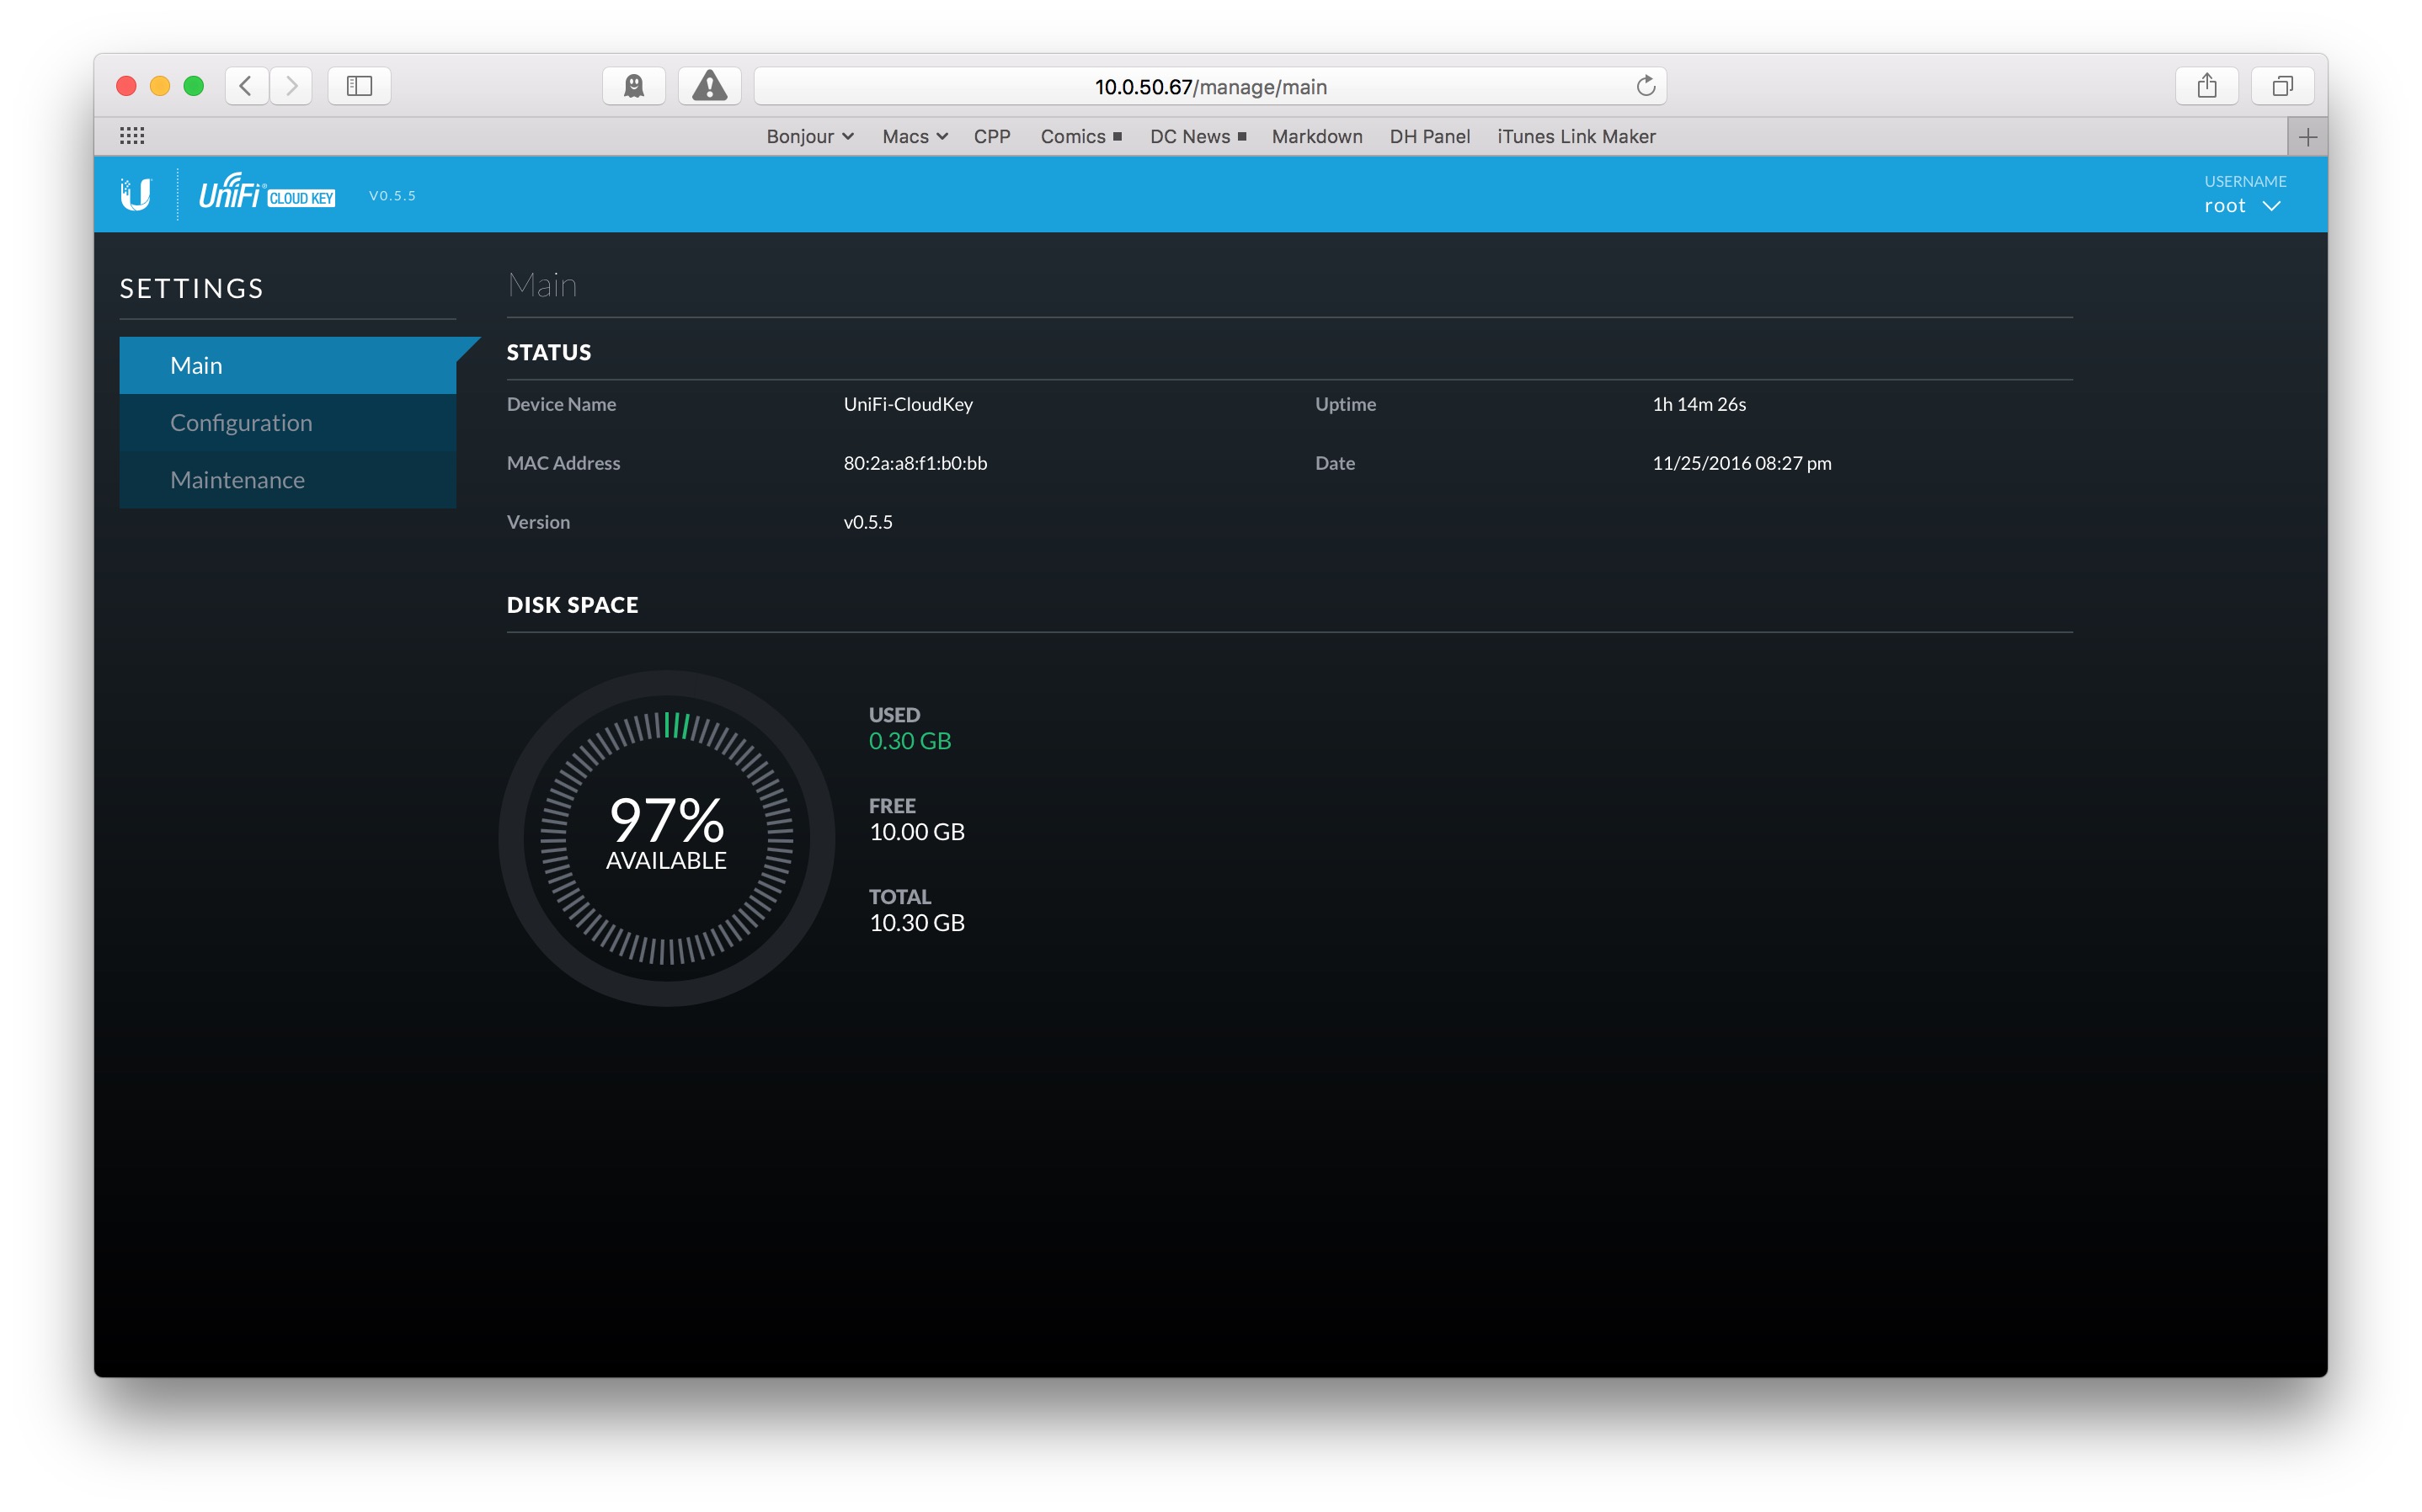Click the Ubiquiti U logo icon

pos(135,194)
